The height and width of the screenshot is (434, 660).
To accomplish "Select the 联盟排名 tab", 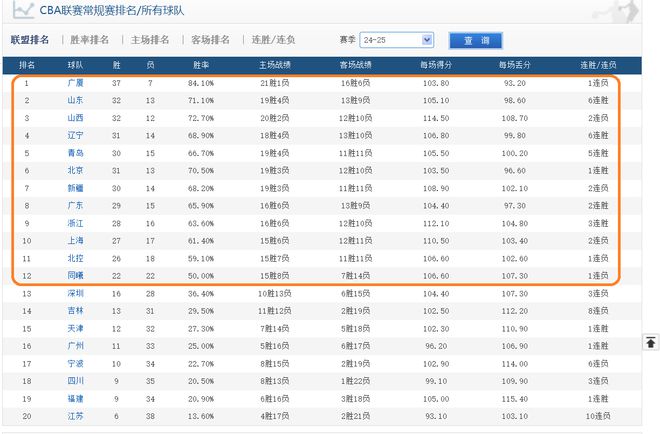I will click(x=30, y=40).
